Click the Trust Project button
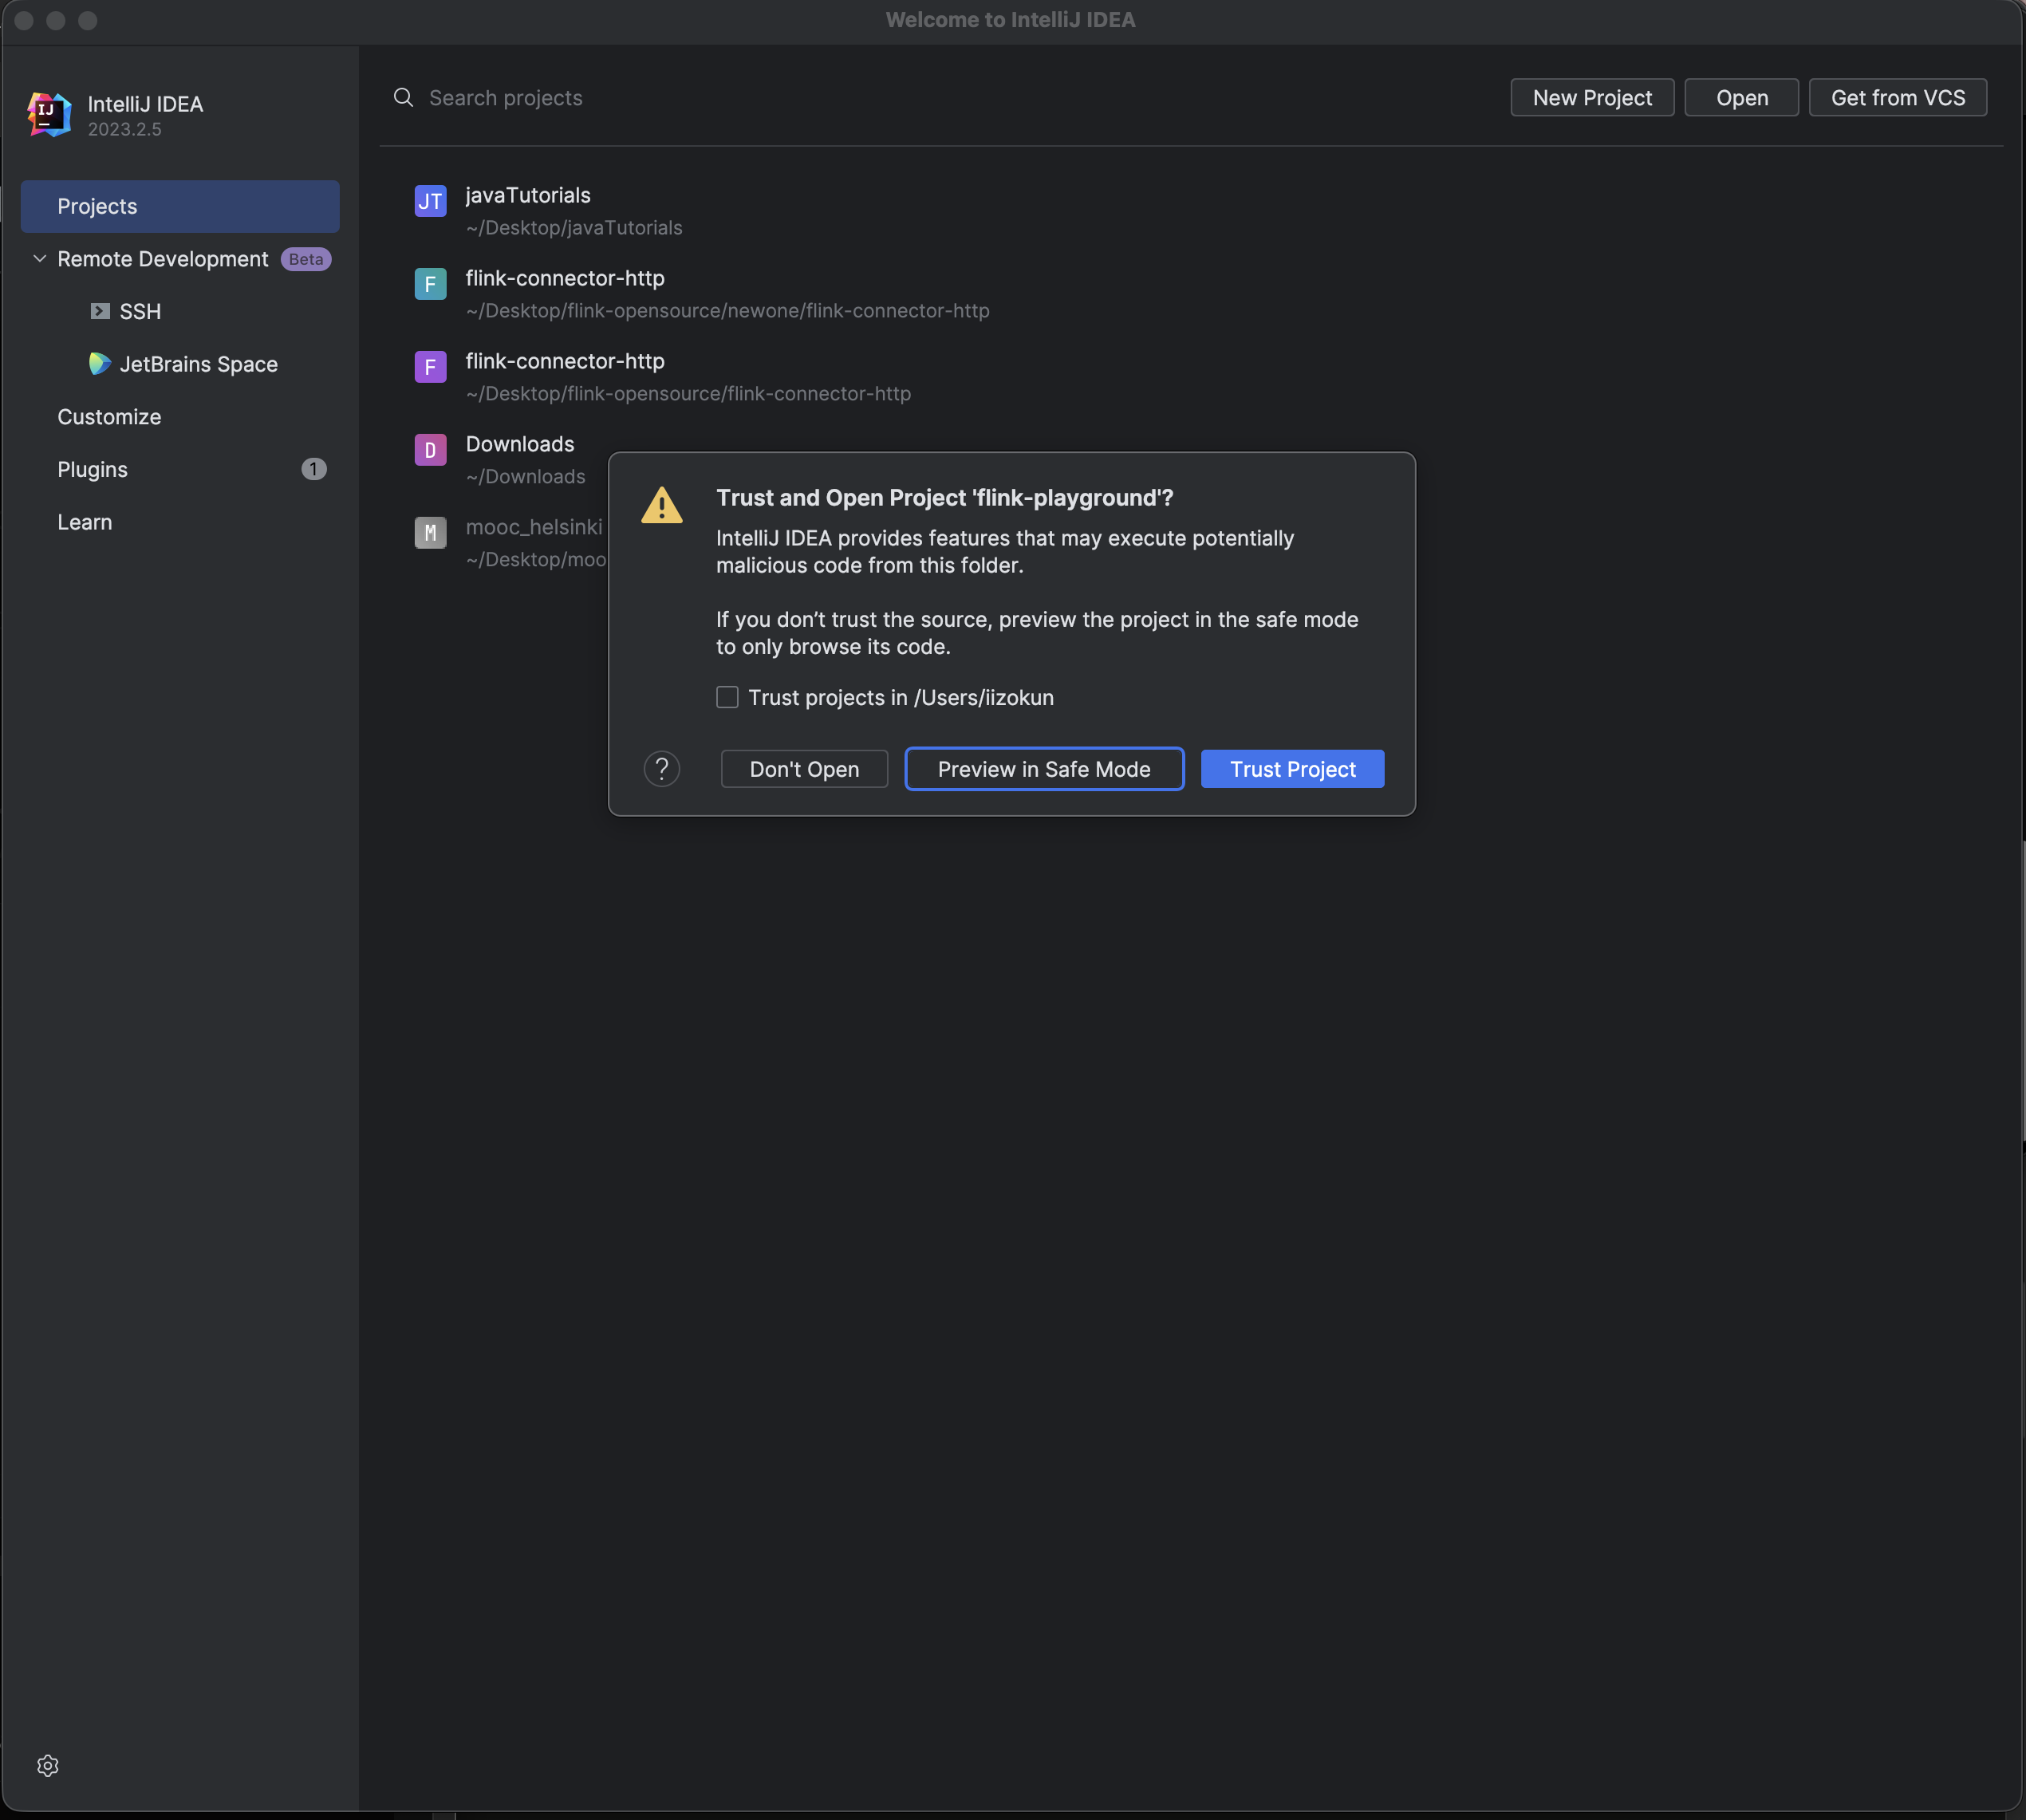The image size is (2026, 1820). coord(1292,769)
